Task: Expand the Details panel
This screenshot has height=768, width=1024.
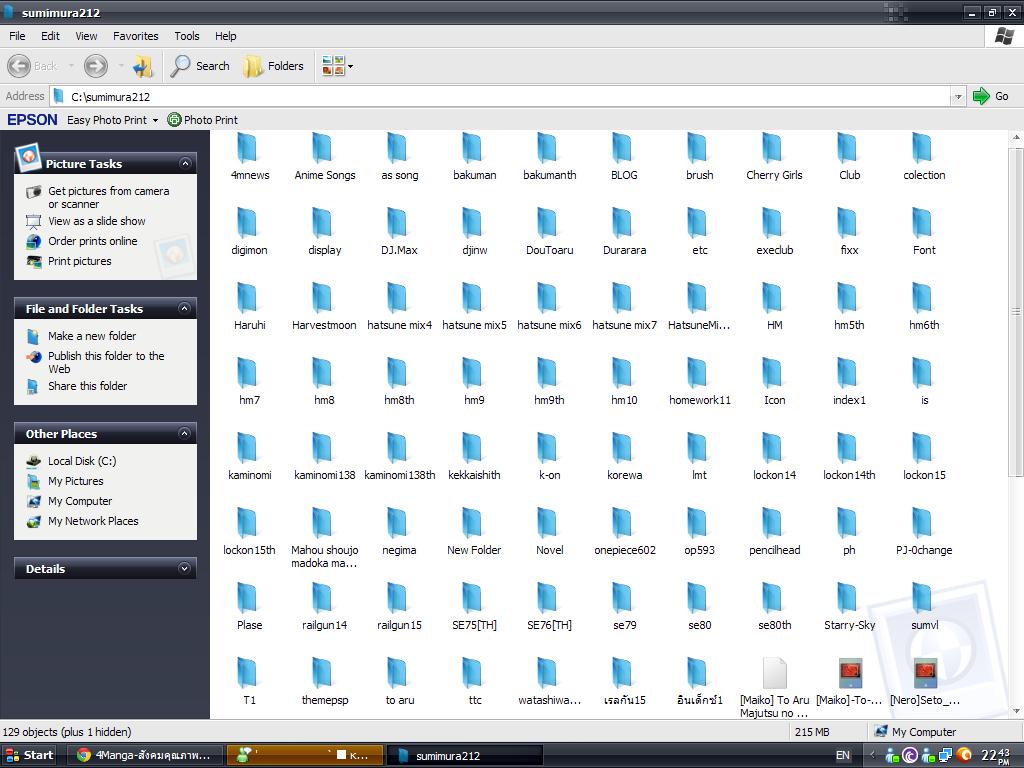Action: tap(185, 569)
